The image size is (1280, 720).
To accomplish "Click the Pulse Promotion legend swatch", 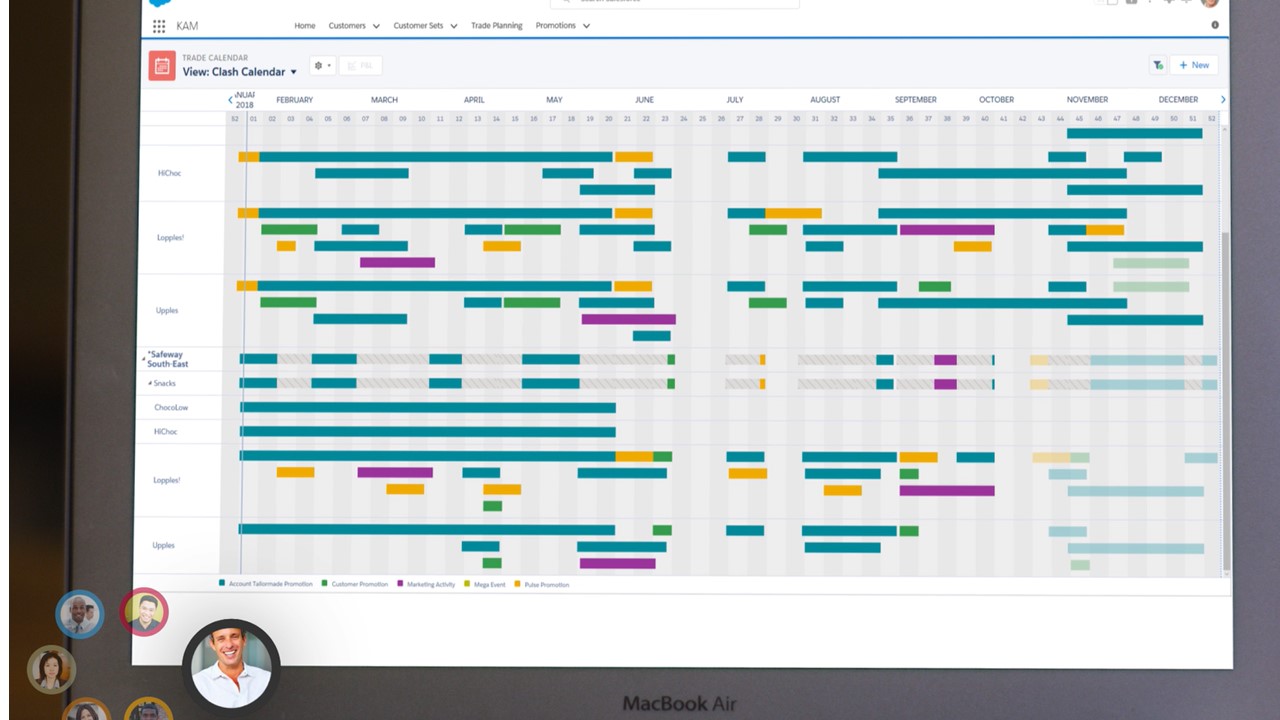I will pos(517,583).
